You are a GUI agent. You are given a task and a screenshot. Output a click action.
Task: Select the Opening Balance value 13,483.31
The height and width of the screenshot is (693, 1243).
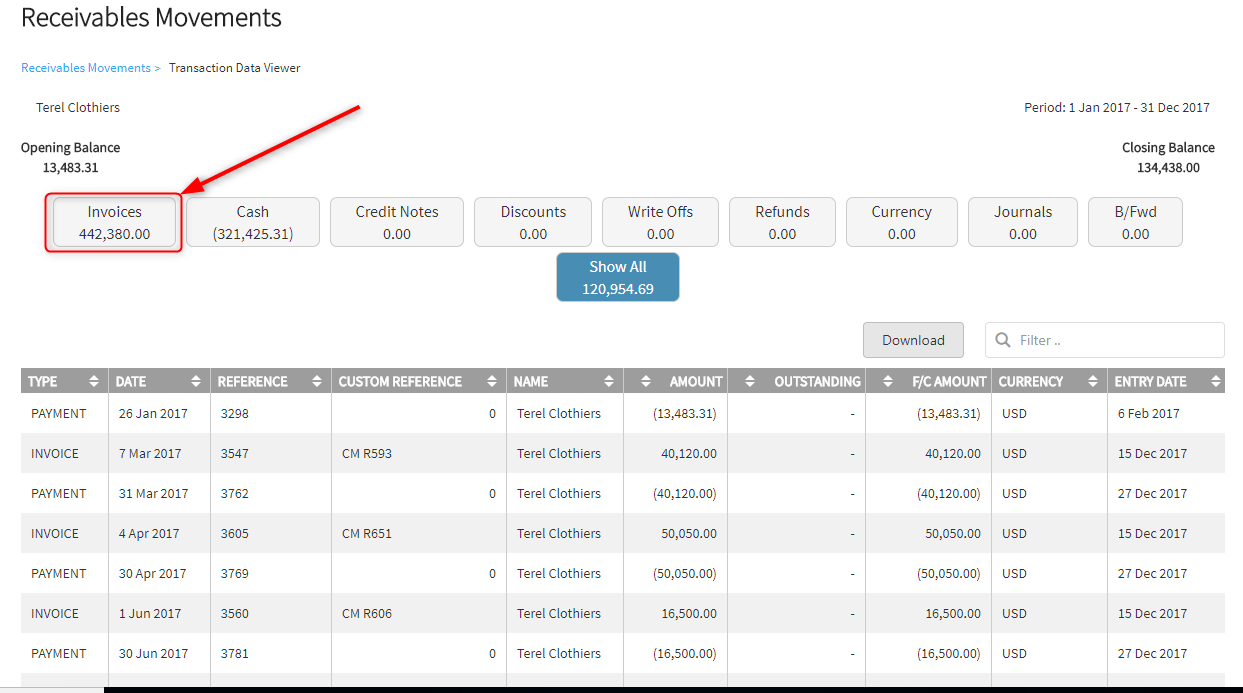[70, 168]
